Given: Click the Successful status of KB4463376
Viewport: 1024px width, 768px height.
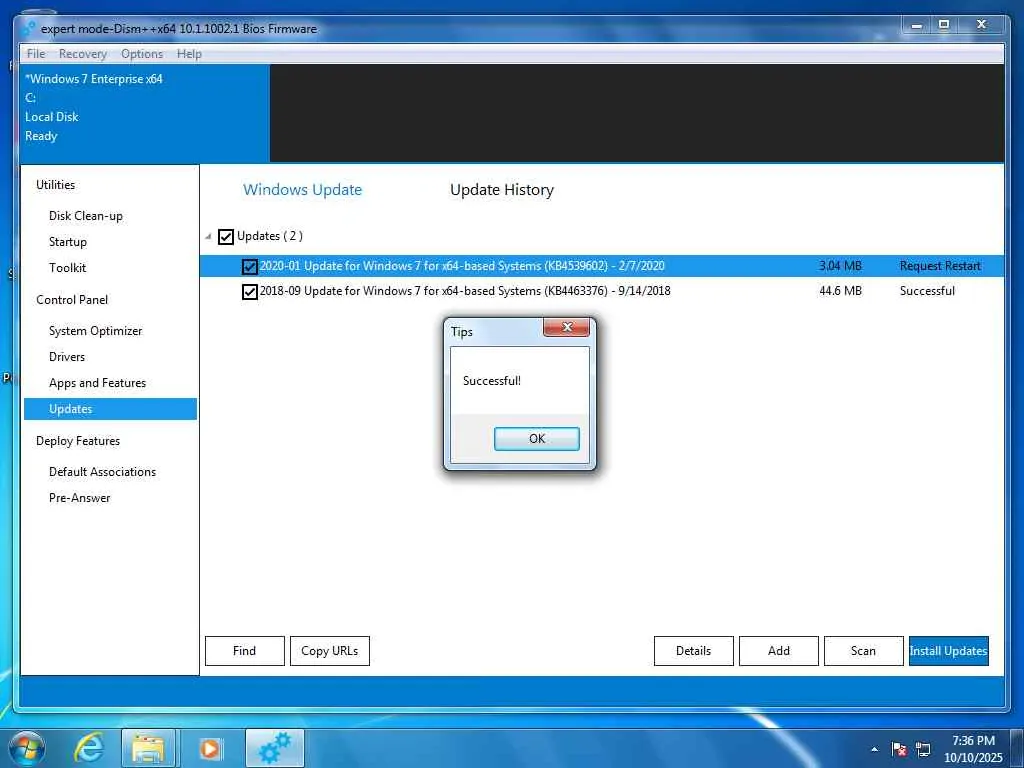Looking at the screenshot, I should click(927, 291).
